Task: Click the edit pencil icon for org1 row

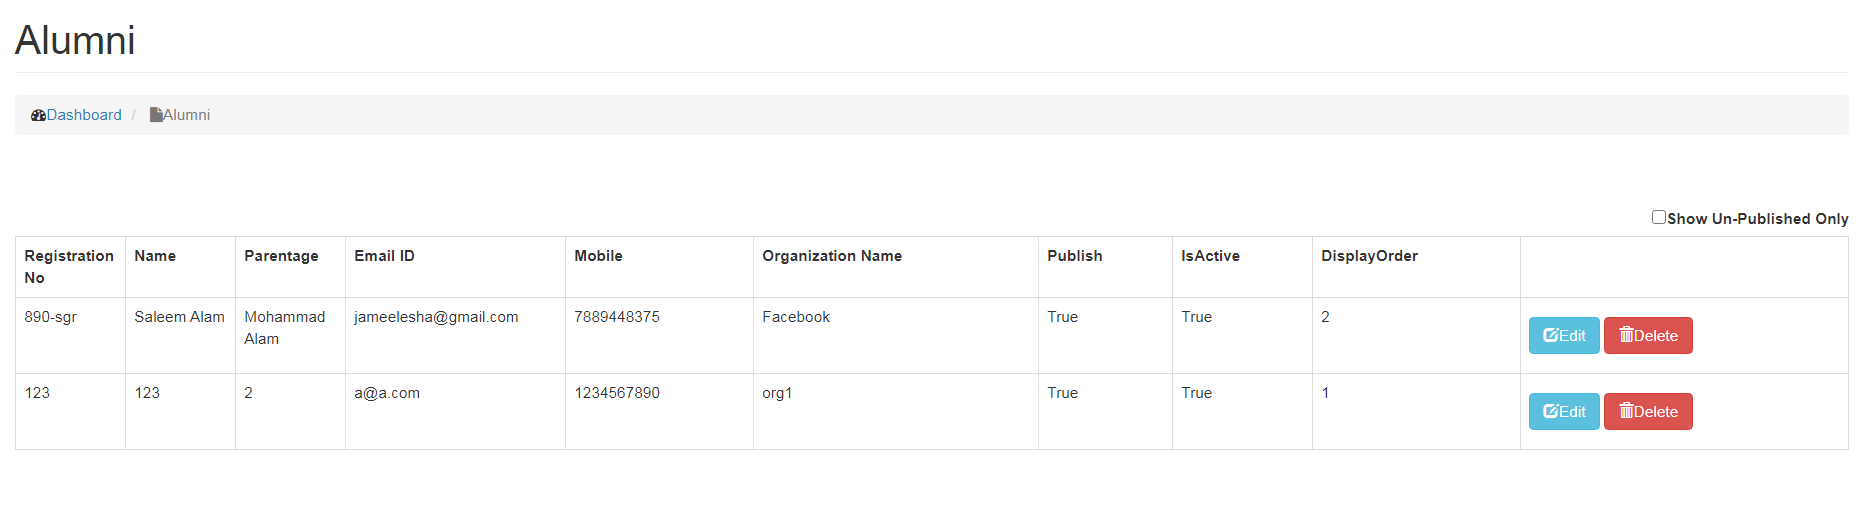Action: pyautogui.click(x=1550, y=412)
